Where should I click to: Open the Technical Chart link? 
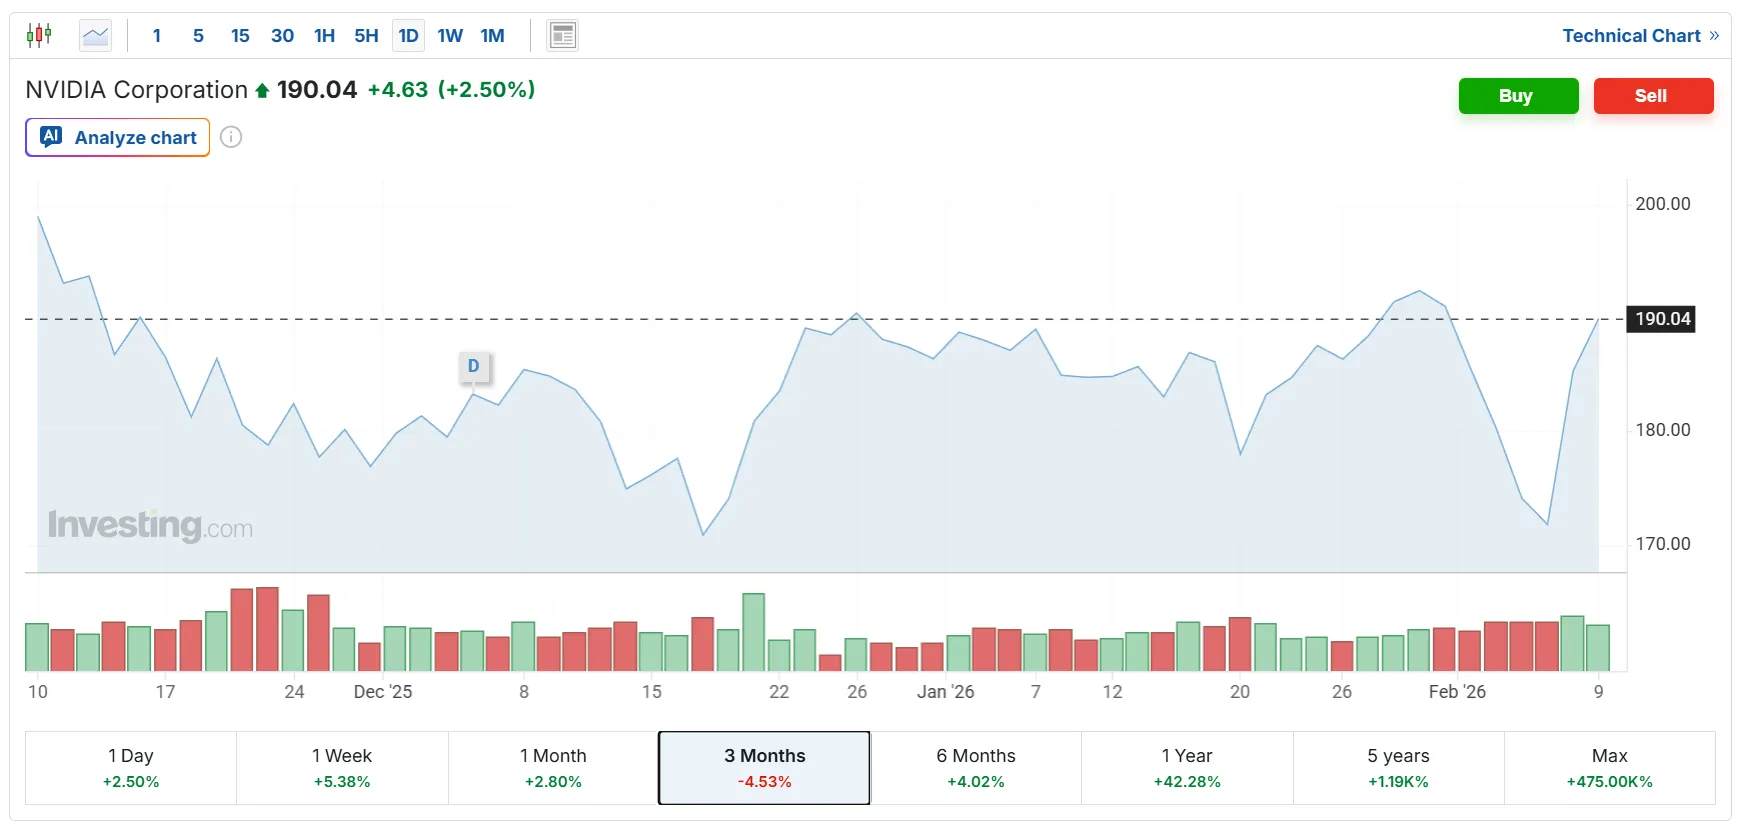coord(1640,36)
